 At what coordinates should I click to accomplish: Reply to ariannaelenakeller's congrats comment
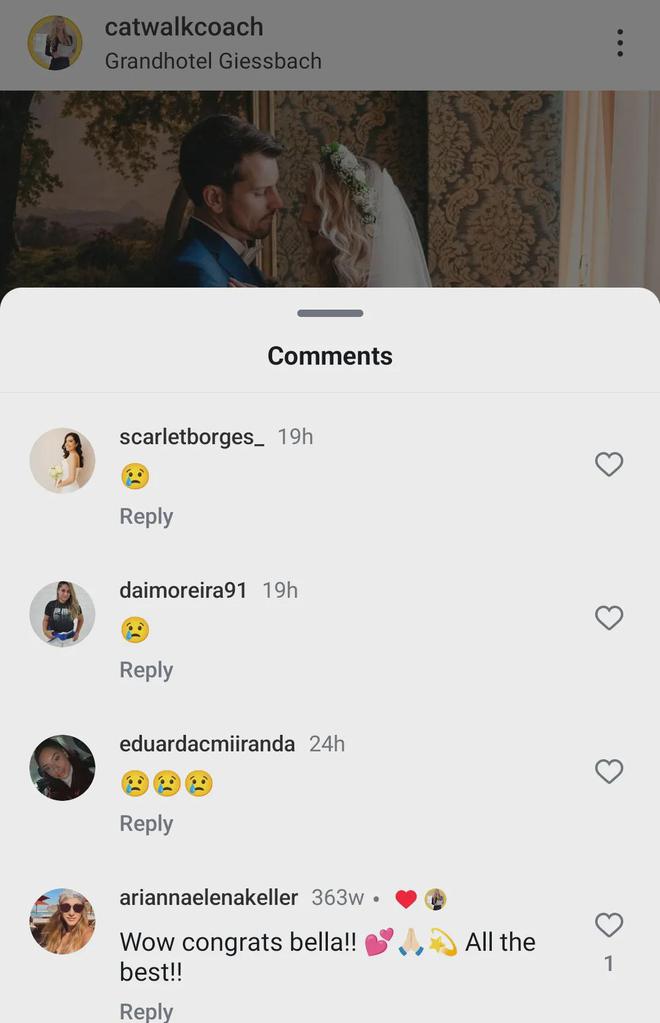pyautogui.click(x=146, y=1011)
